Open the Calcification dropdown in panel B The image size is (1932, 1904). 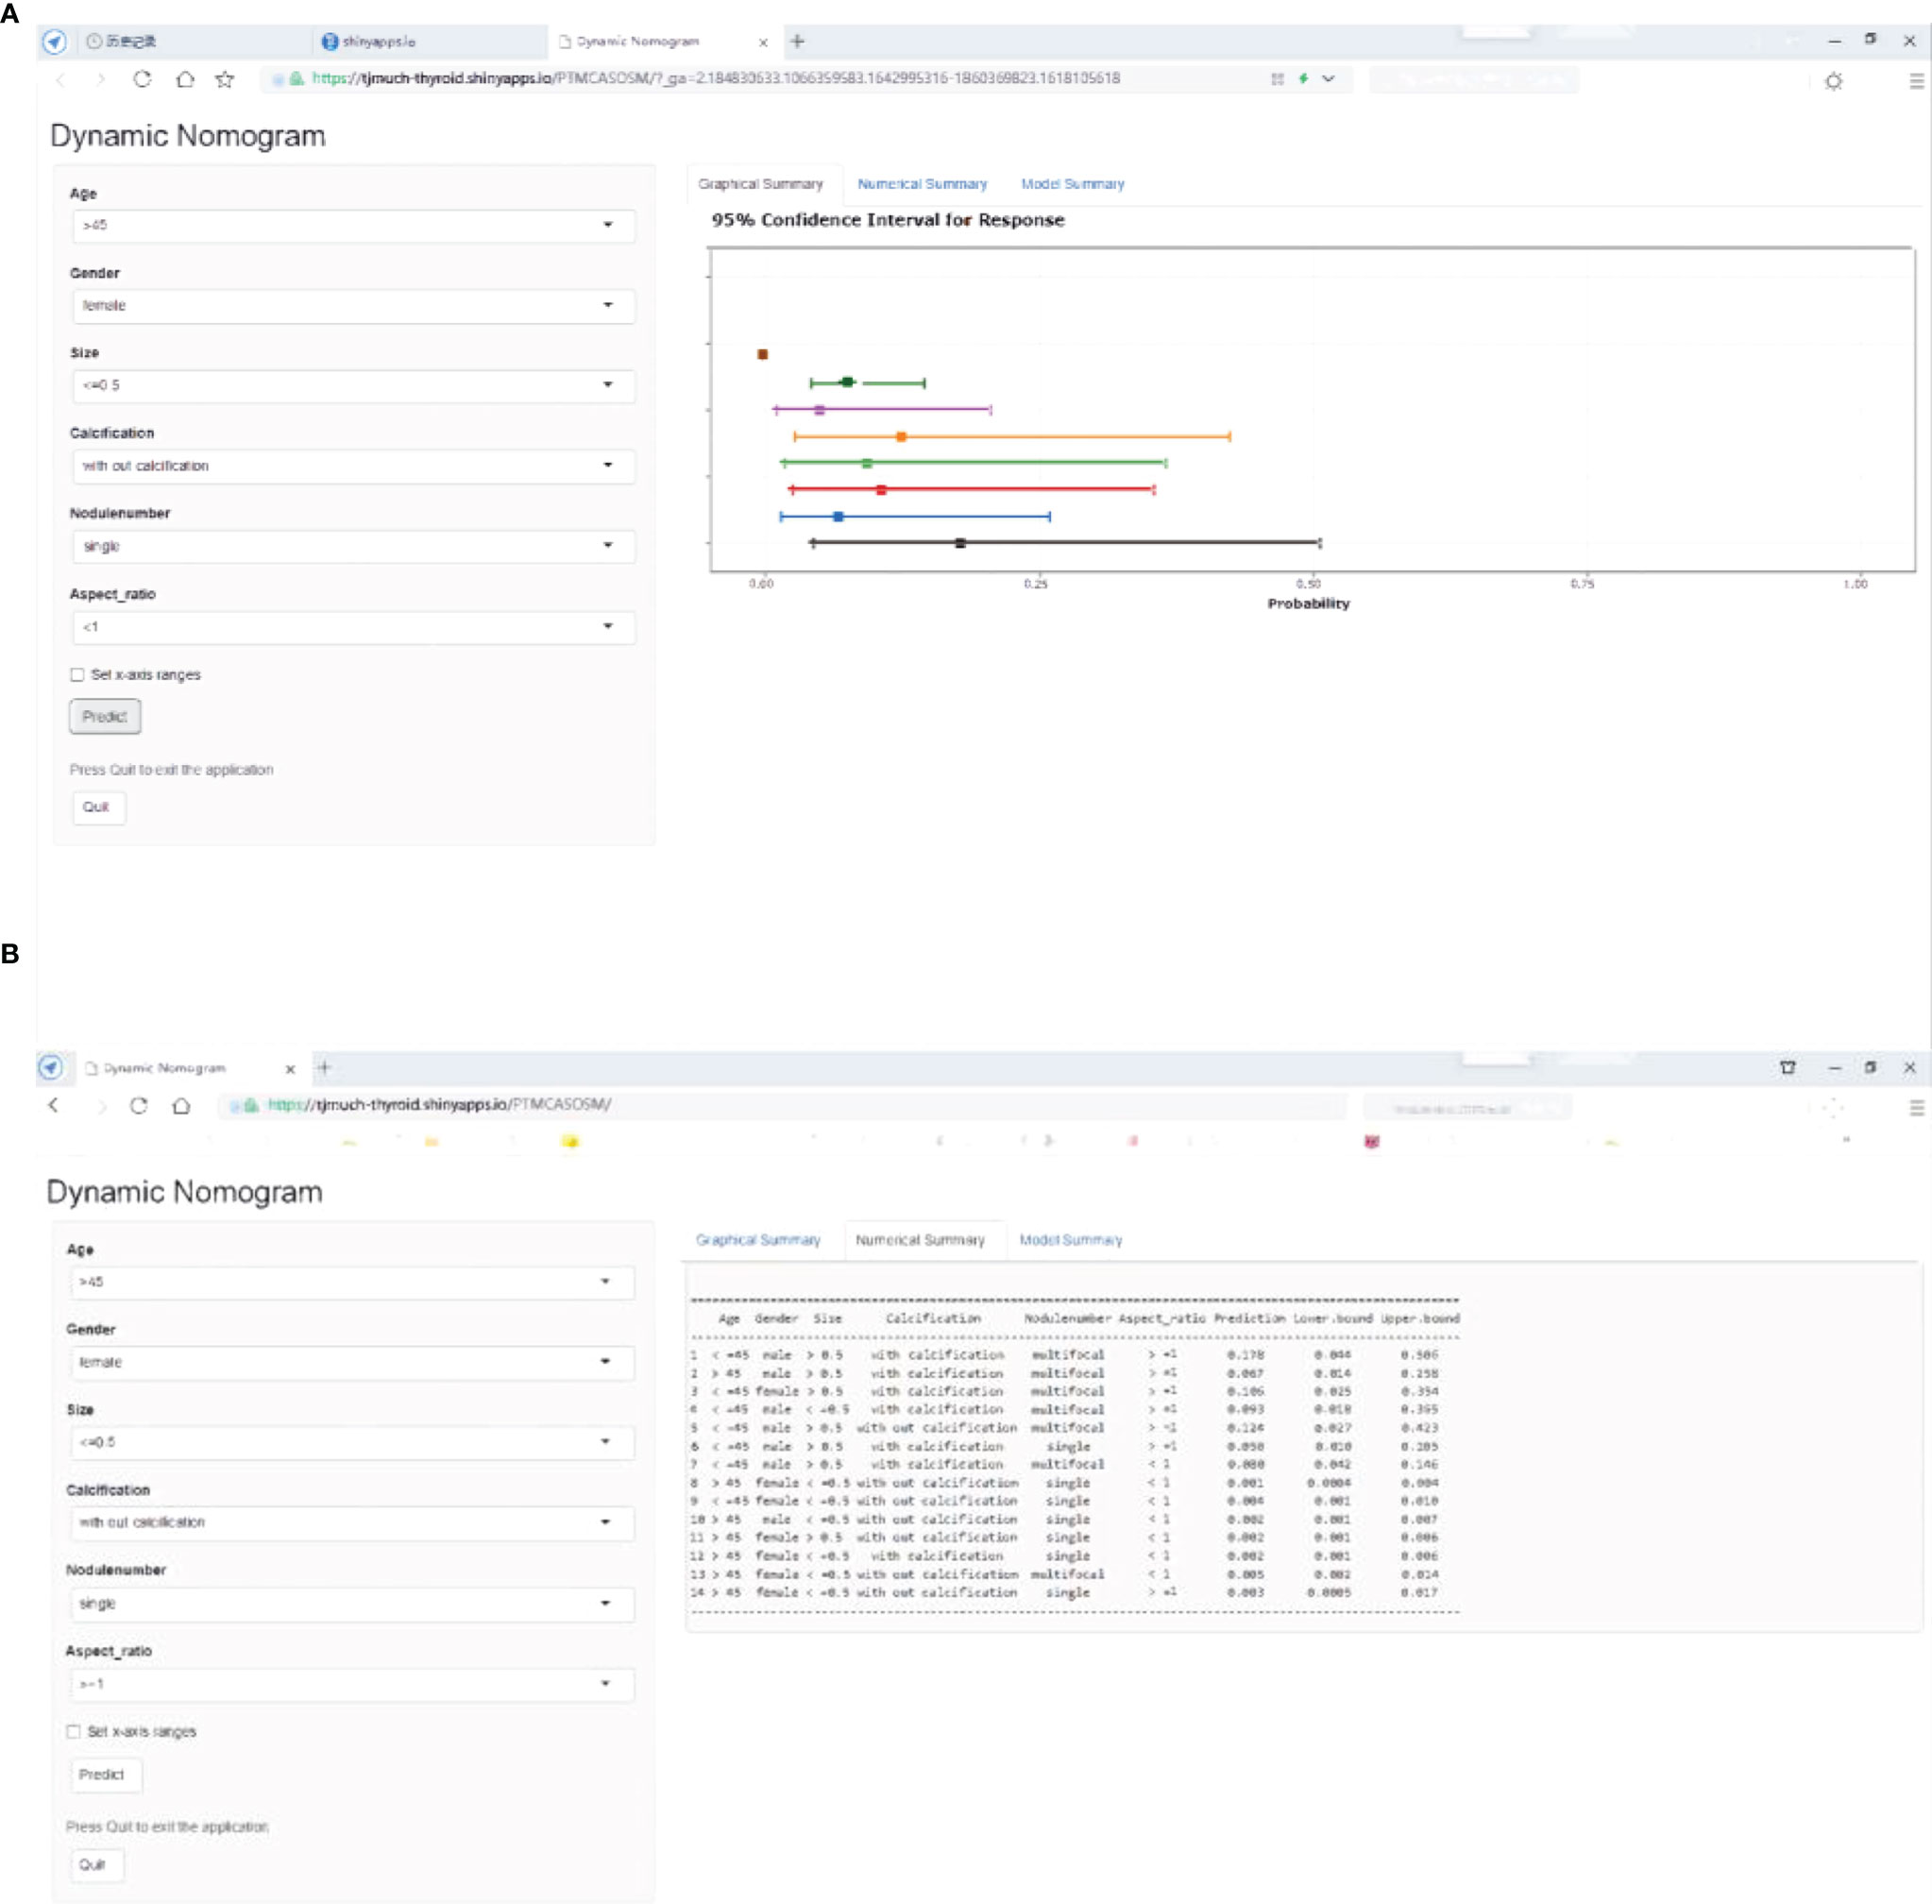click(x=352, y=1523)
